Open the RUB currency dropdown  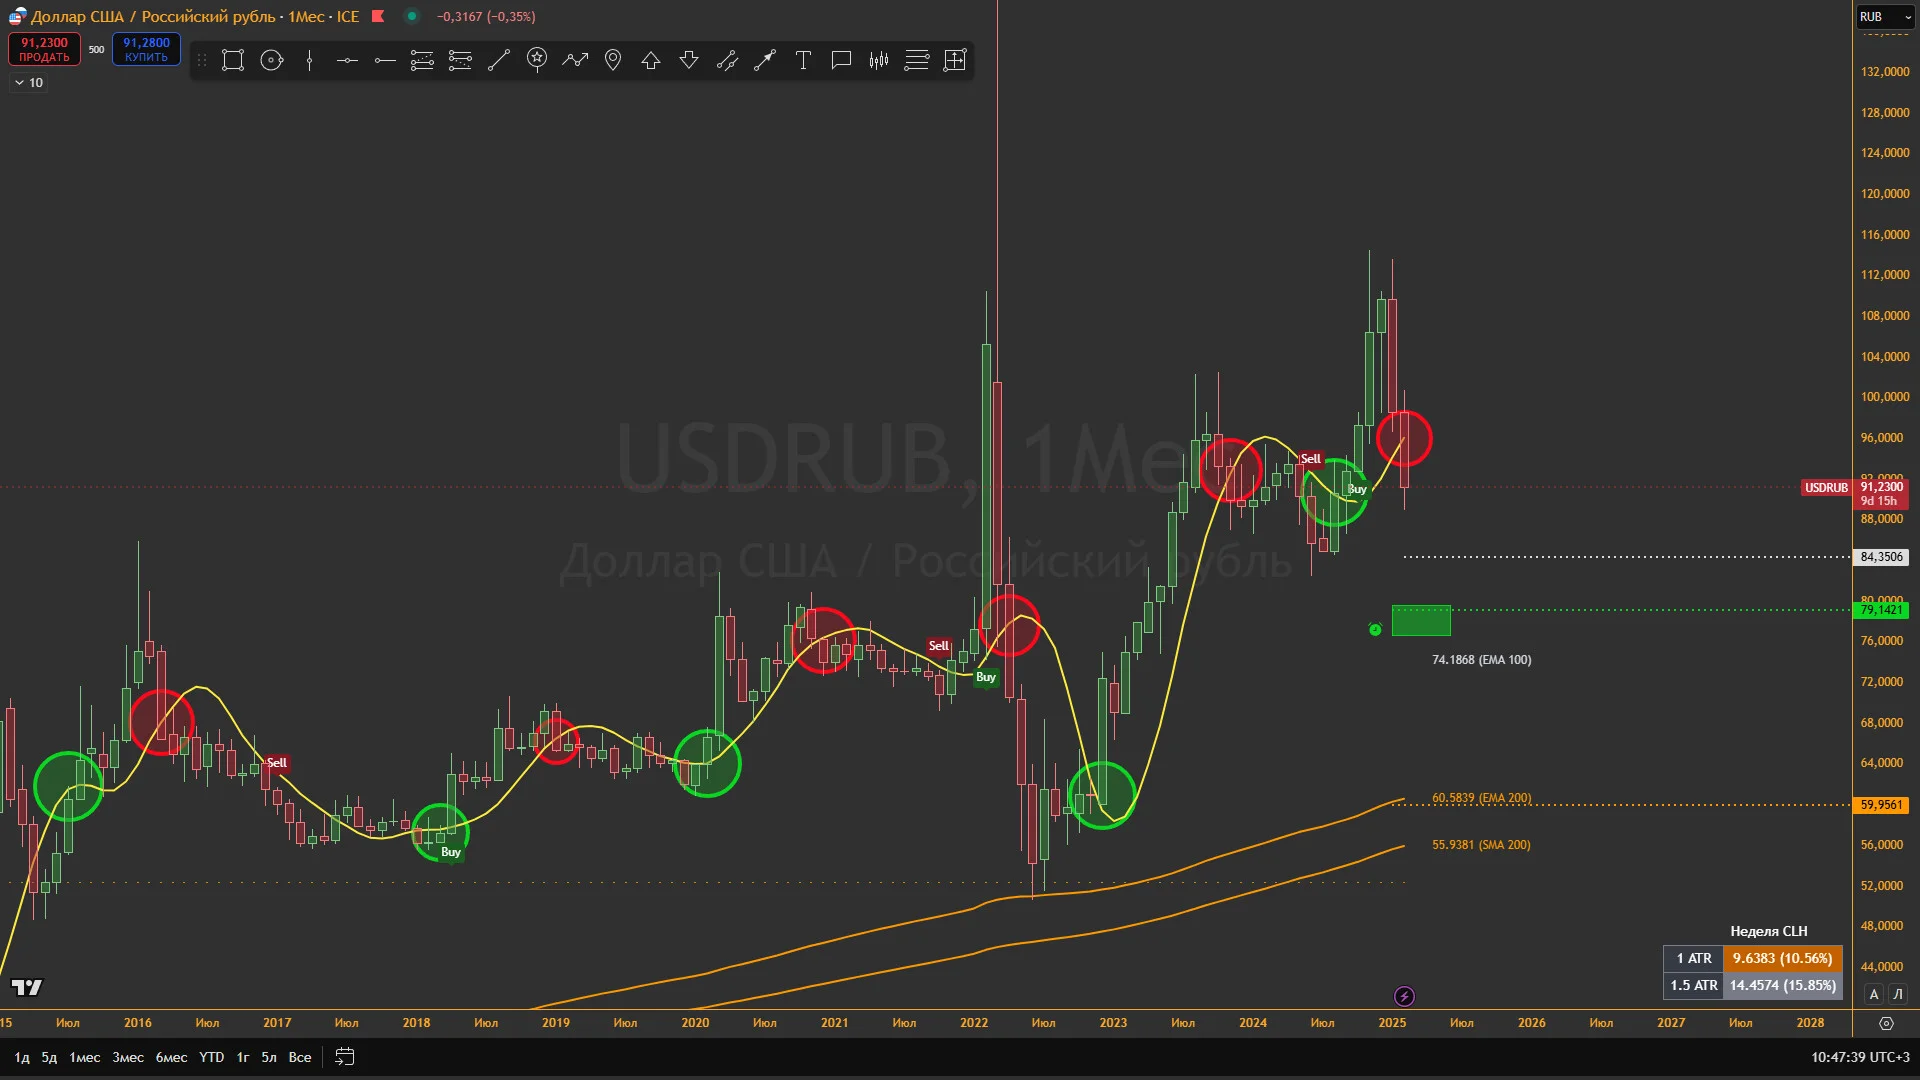pyautogui.click(x=1885, y=17)
